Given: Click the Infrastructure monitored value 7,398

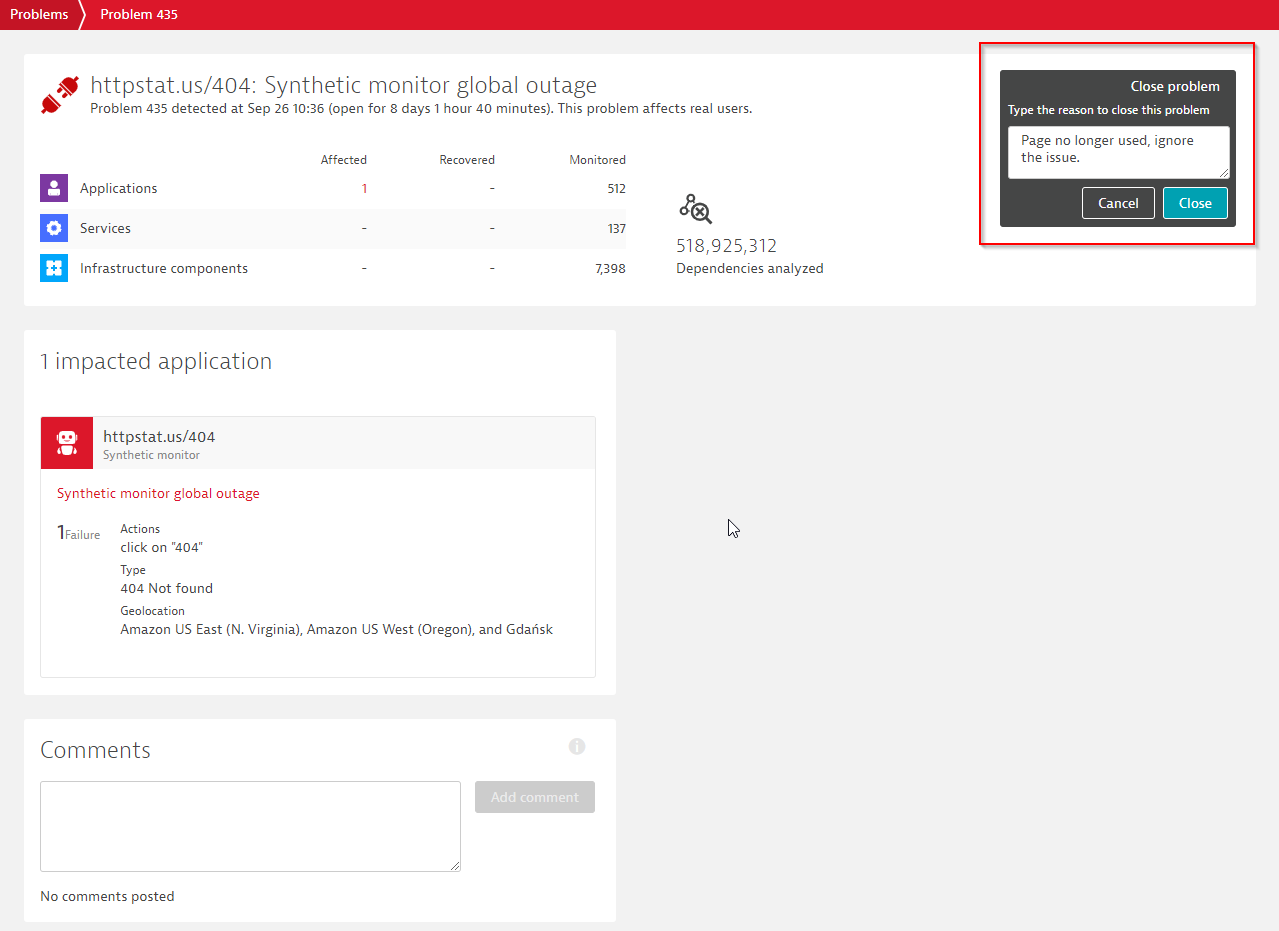Looking at the screenshot, I should pos(610,268).
